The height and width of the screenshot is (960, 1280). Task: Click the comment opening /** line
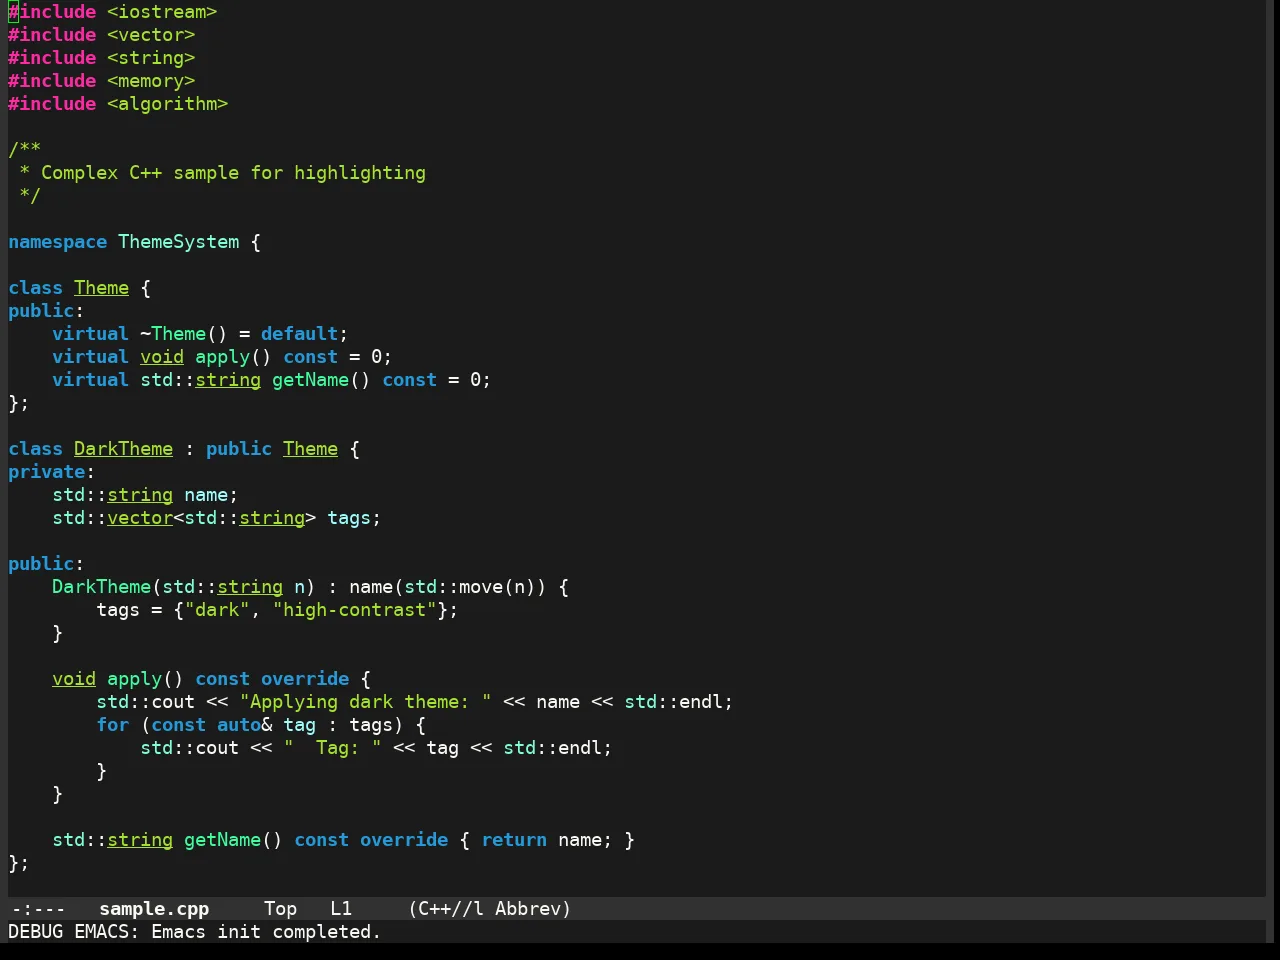(x=24, y=150)
